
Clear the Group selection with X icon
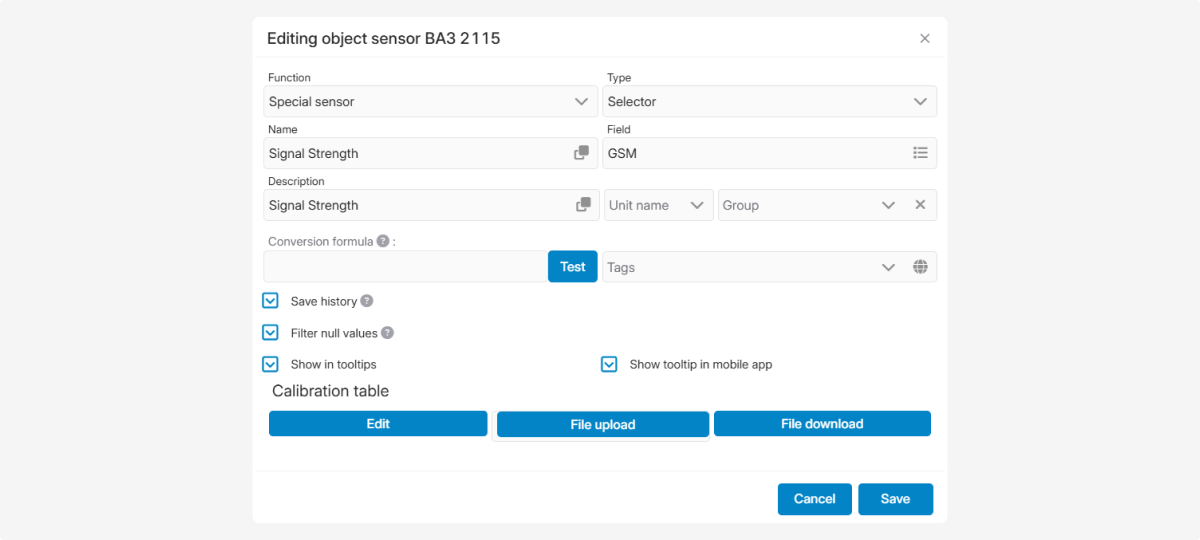(920, 205)
